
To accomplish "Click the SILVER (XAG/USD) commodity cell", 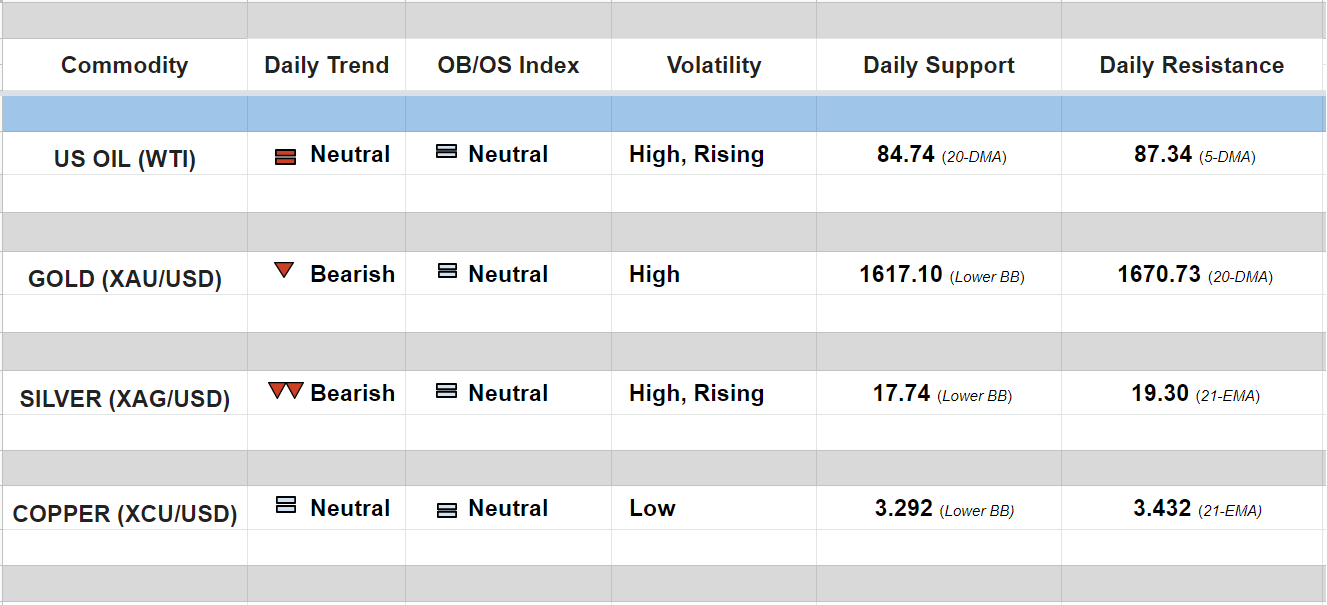I will click(124, 399).
